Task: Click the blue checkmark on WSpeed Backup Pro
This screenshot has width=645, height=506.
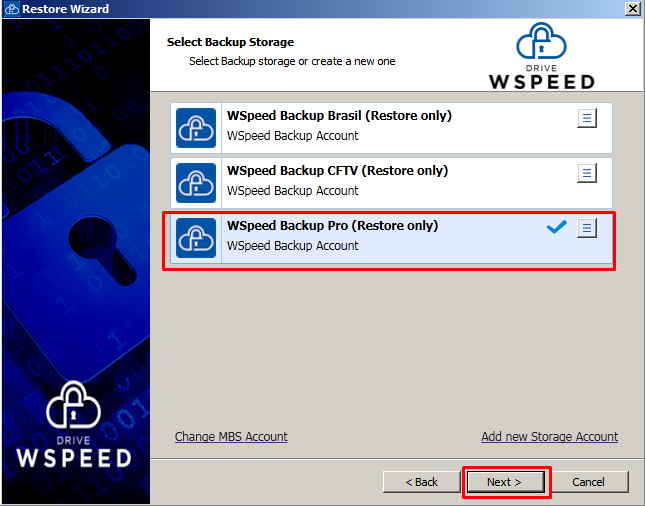Action: 557,227
